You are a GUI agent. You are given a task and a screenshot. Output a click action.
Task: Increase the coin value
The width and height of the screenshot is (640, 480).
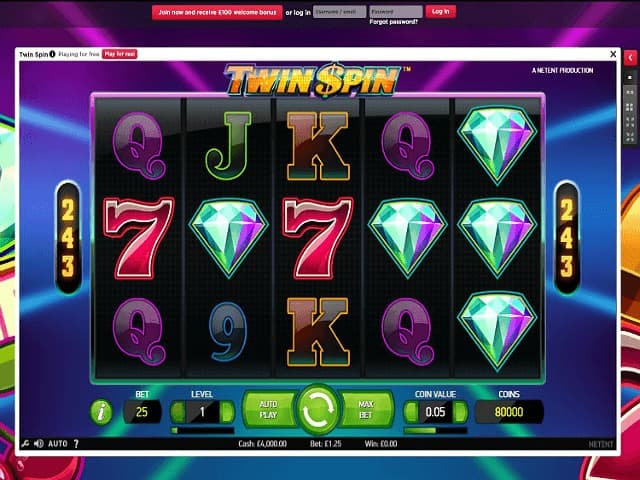(460, 412)
